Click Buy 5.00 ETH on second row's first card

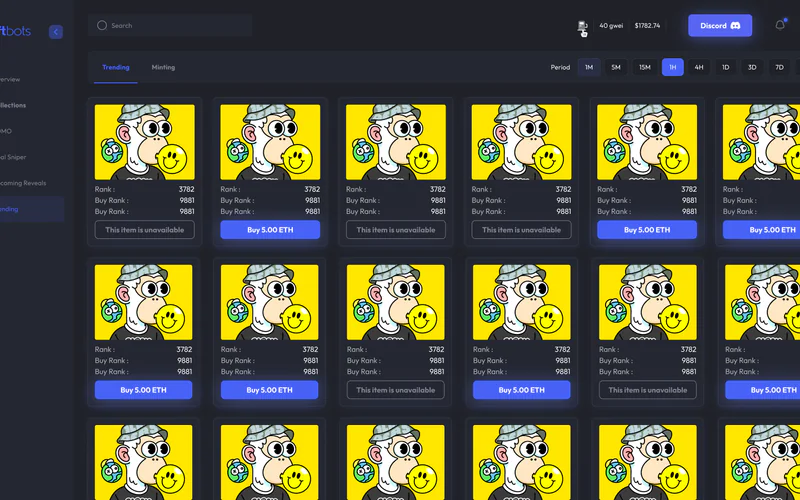143,390
